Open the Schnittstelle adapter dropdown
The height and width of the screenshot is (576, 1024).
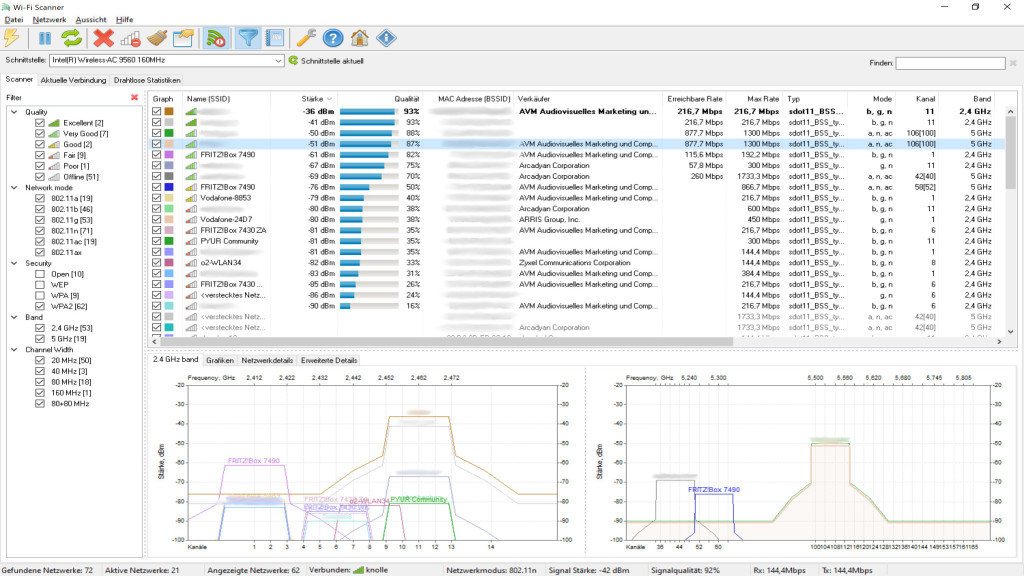pos(278,61)
